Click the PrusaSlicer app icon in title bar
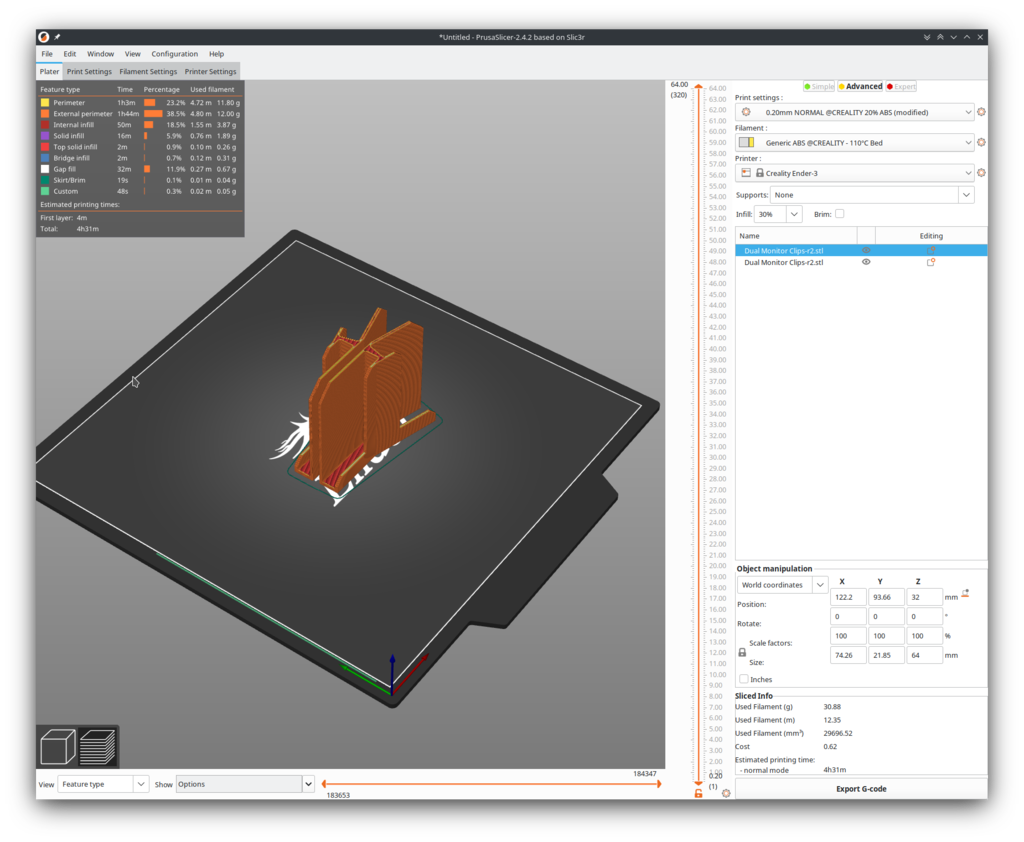The width and height of the screenshot is (1024, 842). (x=44, y=37)
